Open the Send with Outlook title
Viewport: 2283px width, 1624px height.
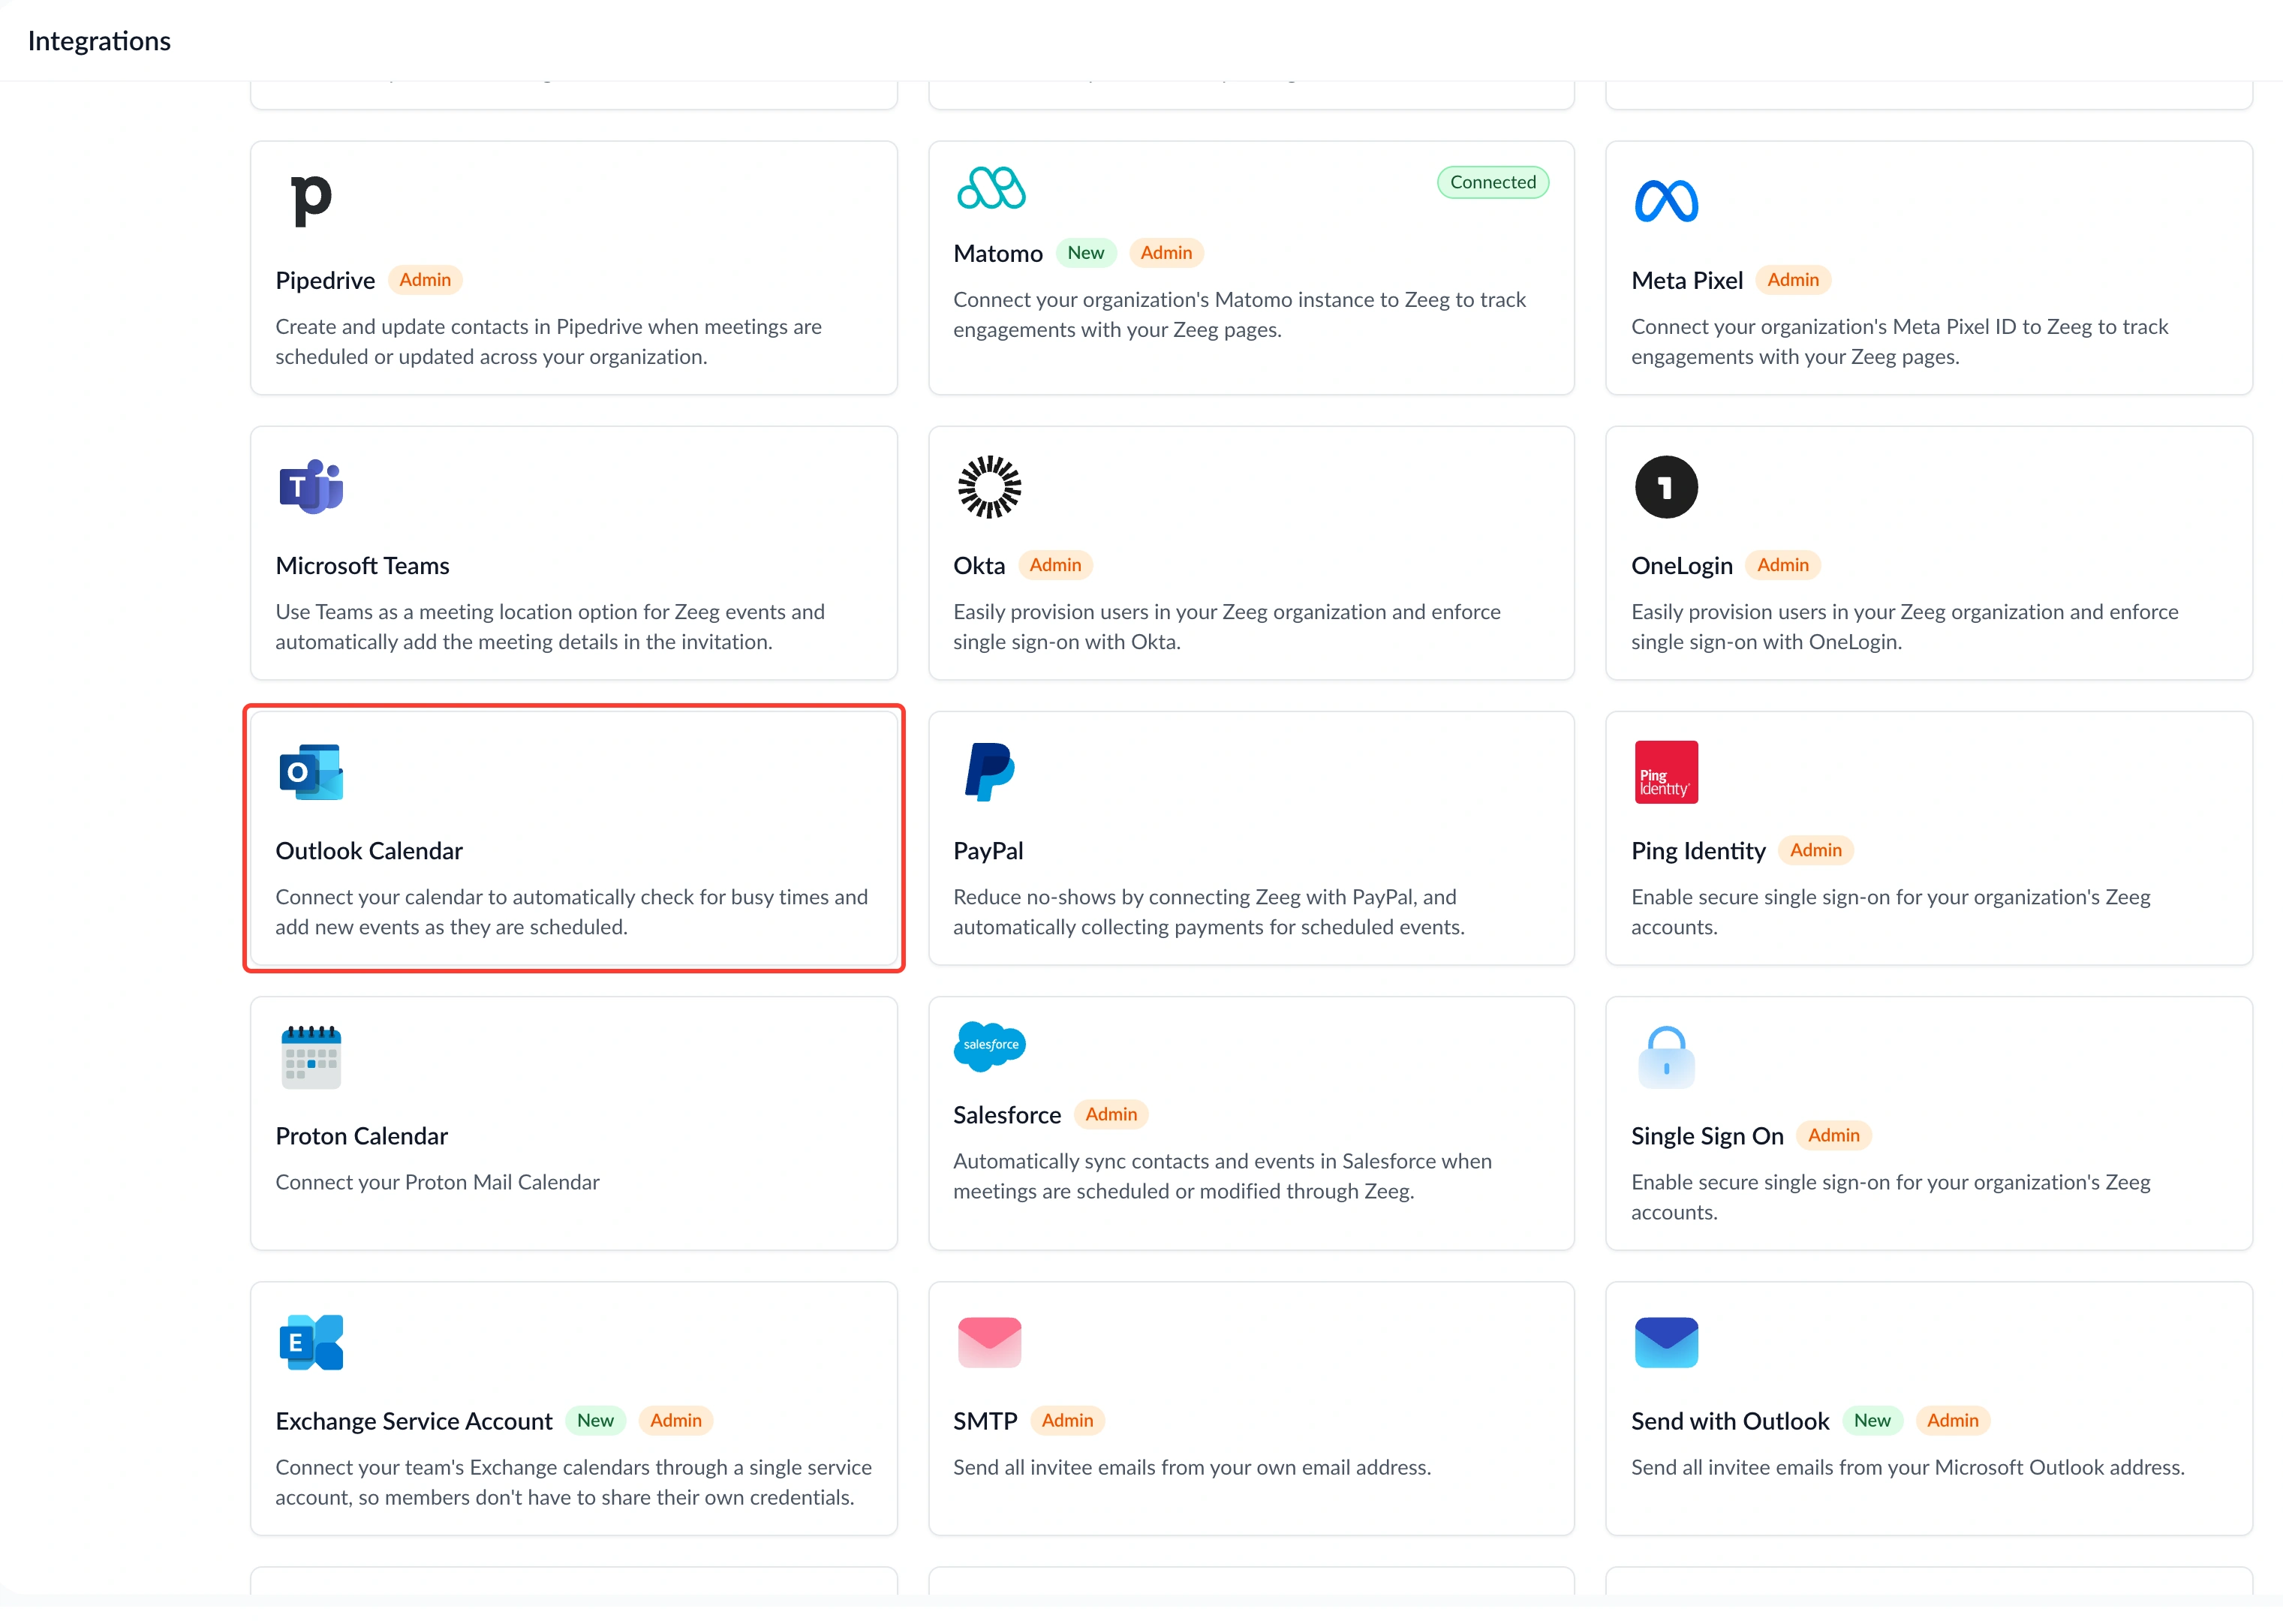[x=1729, y=1420]
